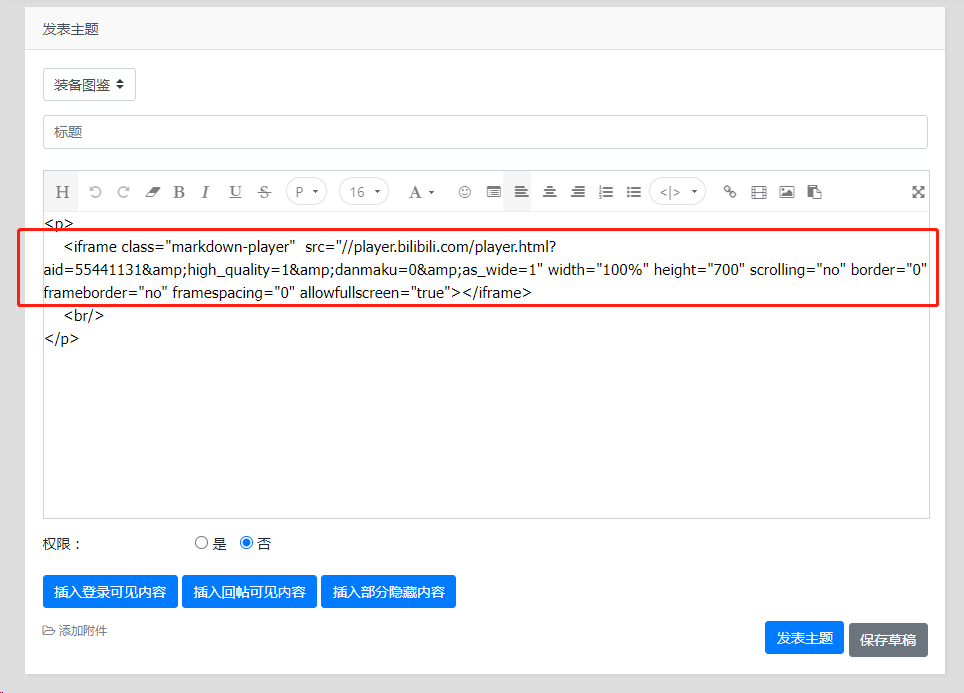Click the H source-code view icon
This screenshot has height=693, width=964.
[62, 192]
